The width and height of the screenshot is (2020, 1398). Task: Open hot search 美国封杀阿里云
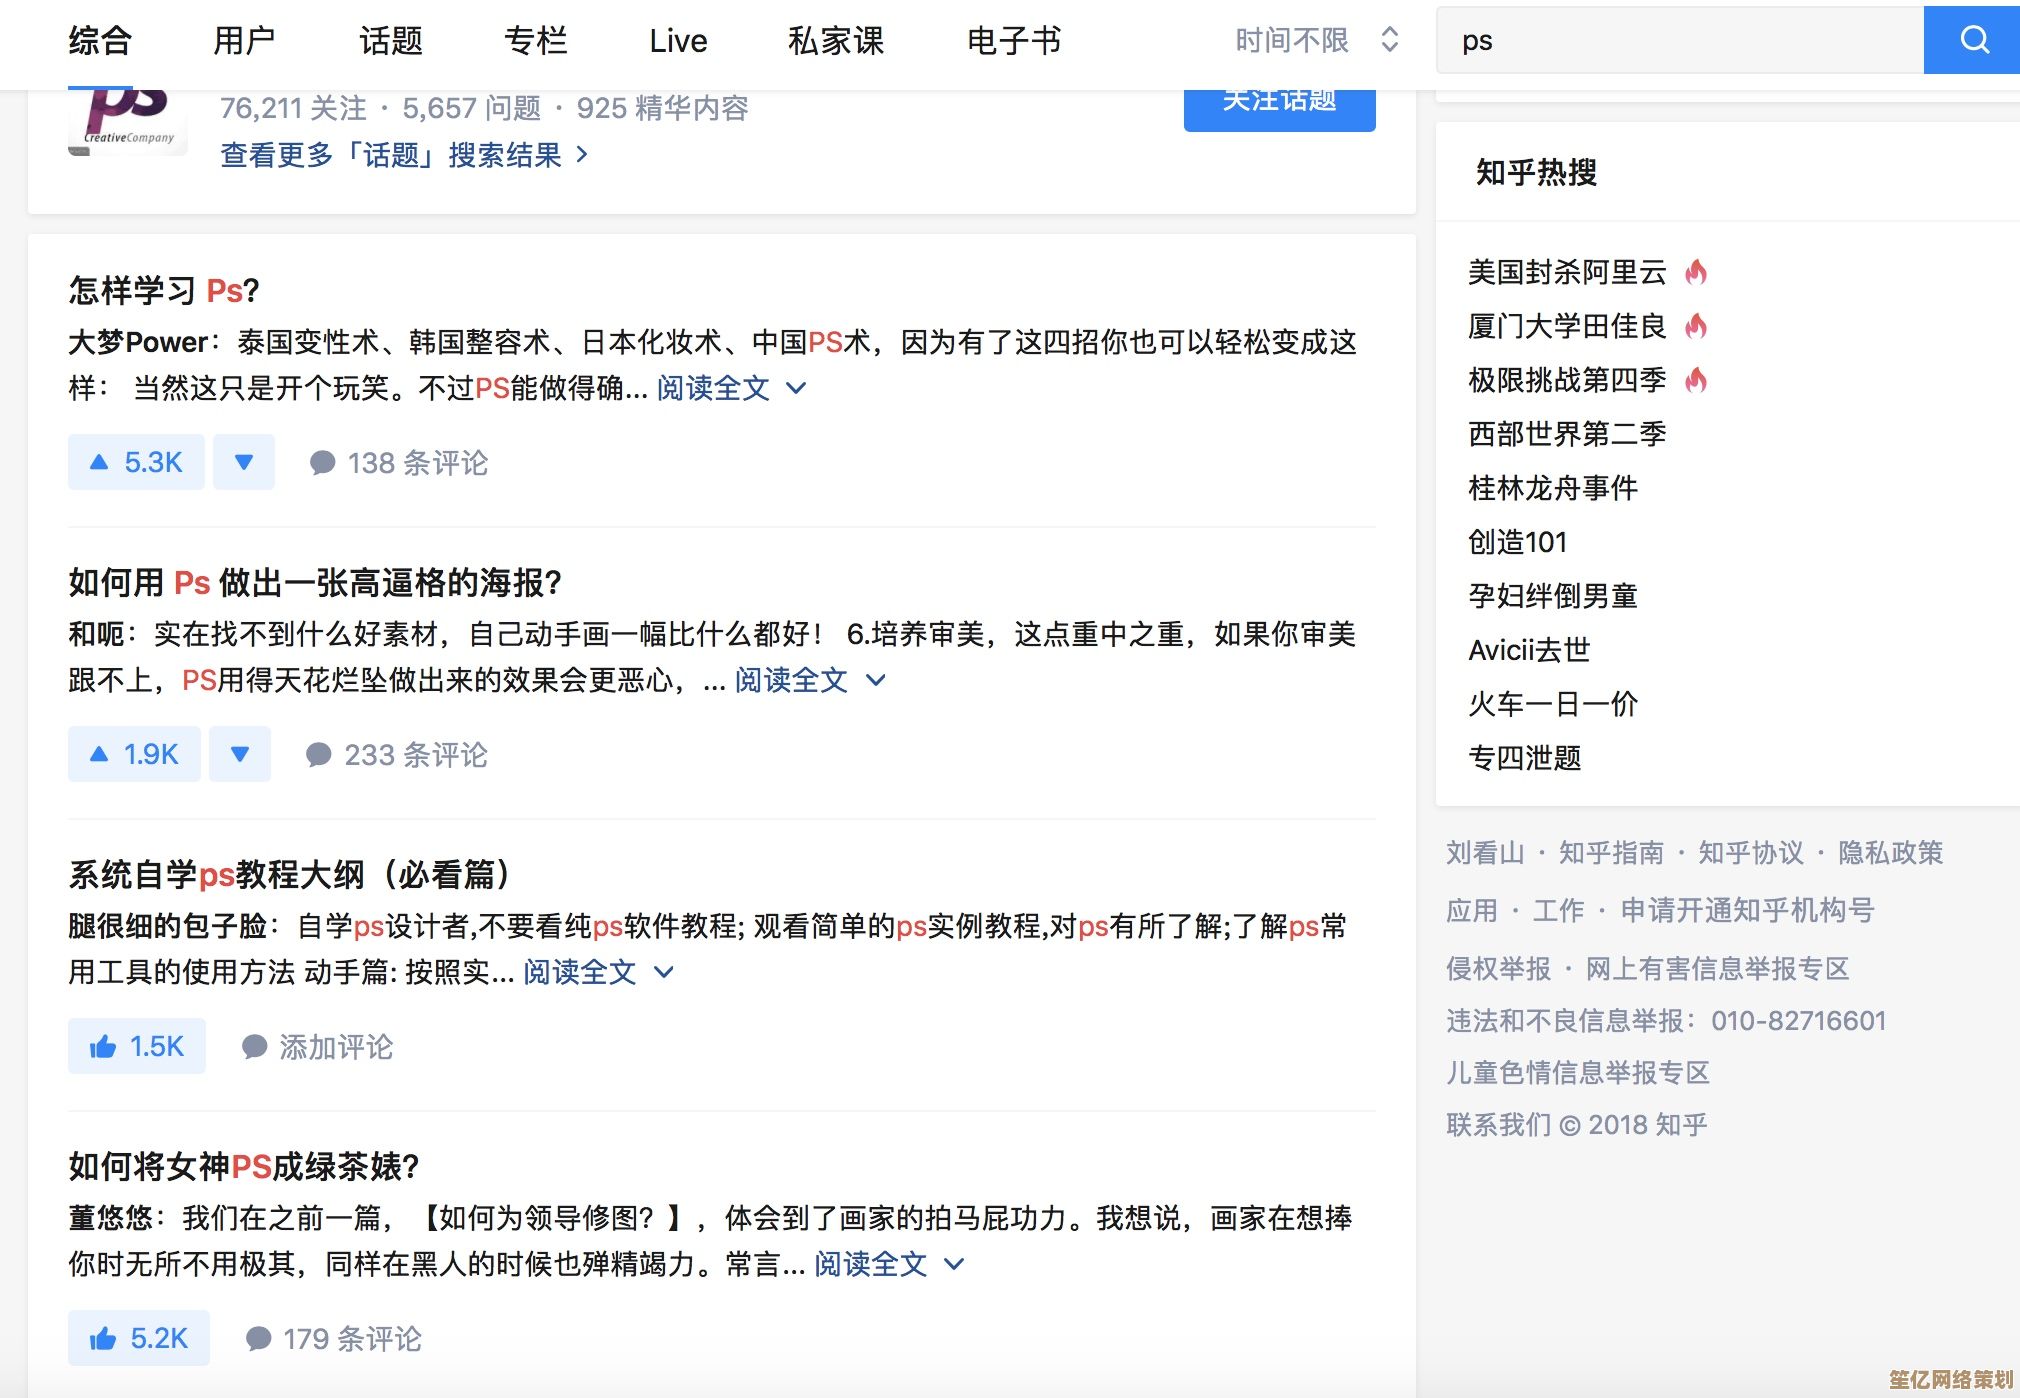point(1567,272)
